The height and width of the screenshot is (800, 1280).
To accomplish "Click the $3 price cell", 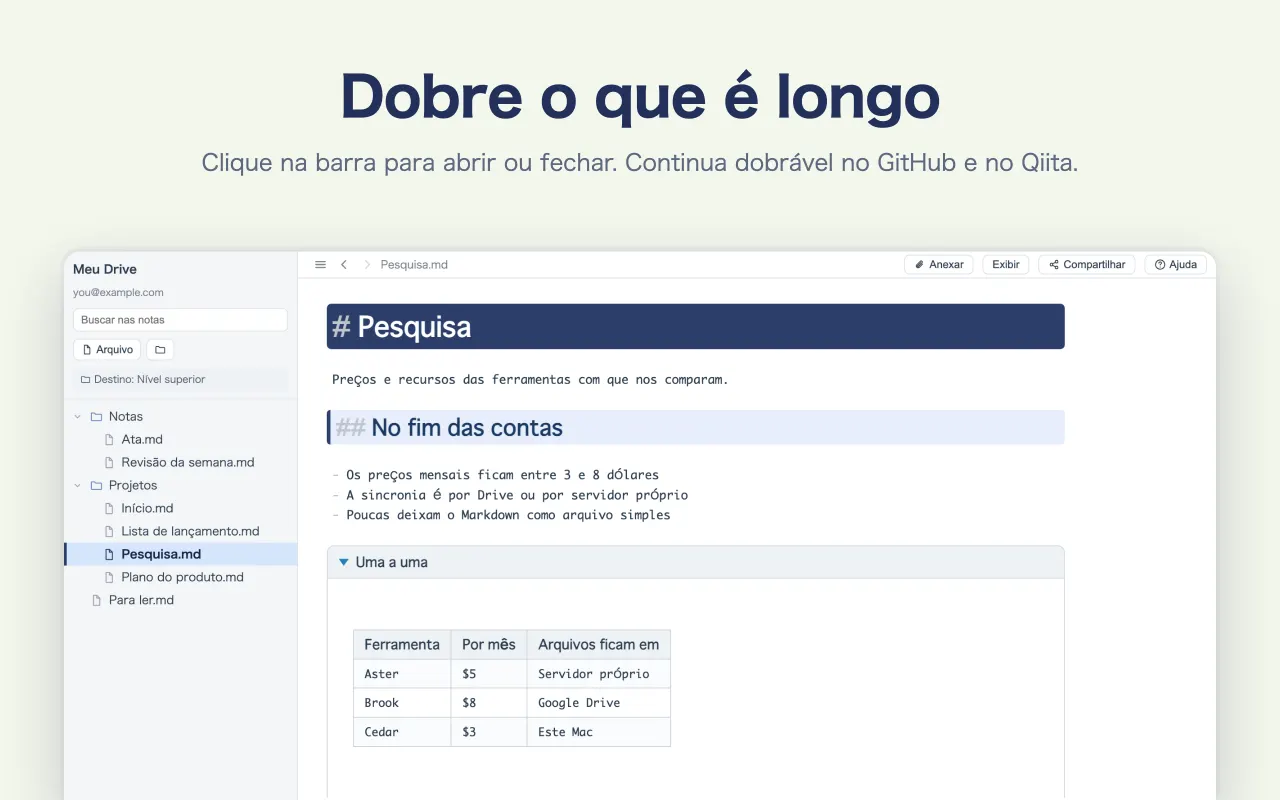I will click(x=489, y=732).
